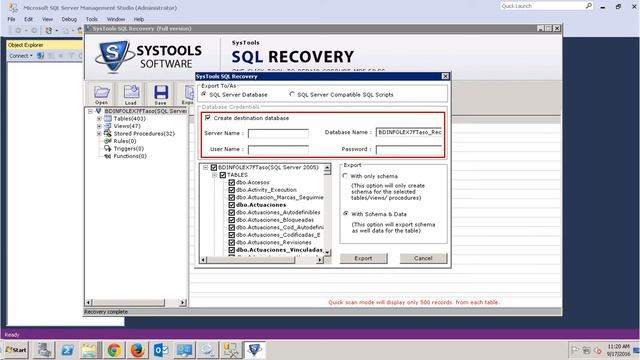Open the Debug menu in SSMS
The height and width of the screenshot is (360, 640).
coord(69,19)
